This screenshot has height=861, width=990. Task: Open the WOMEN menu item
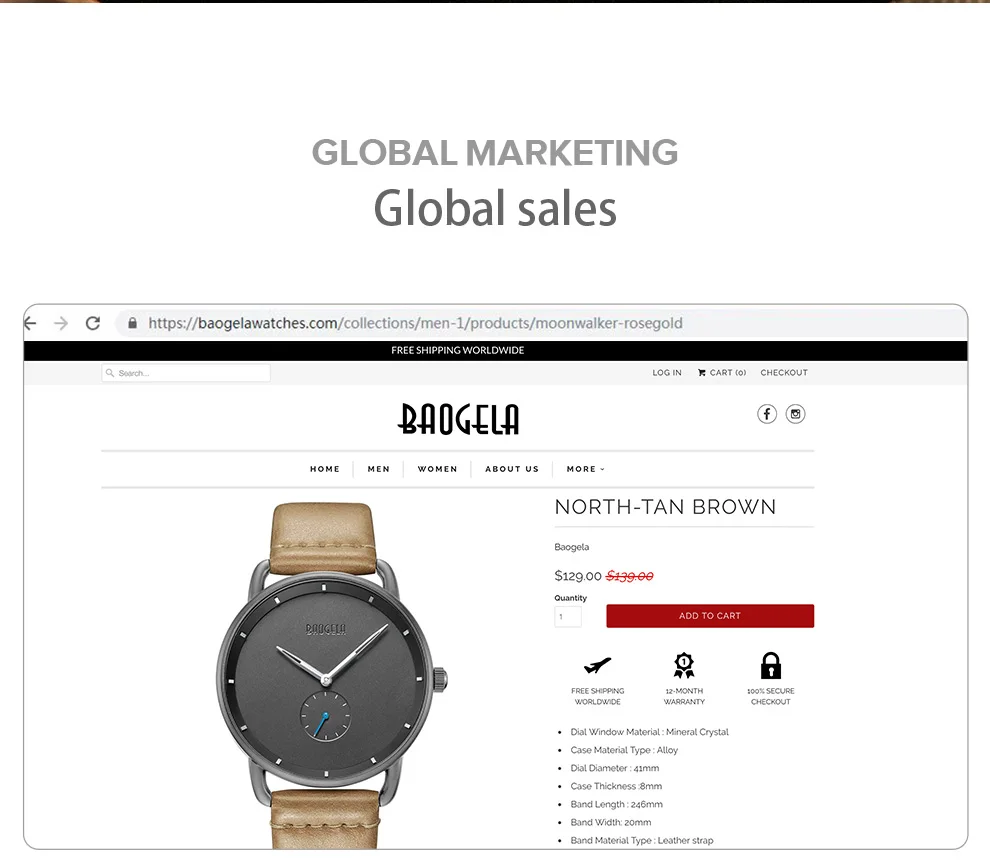coord(438,469)
